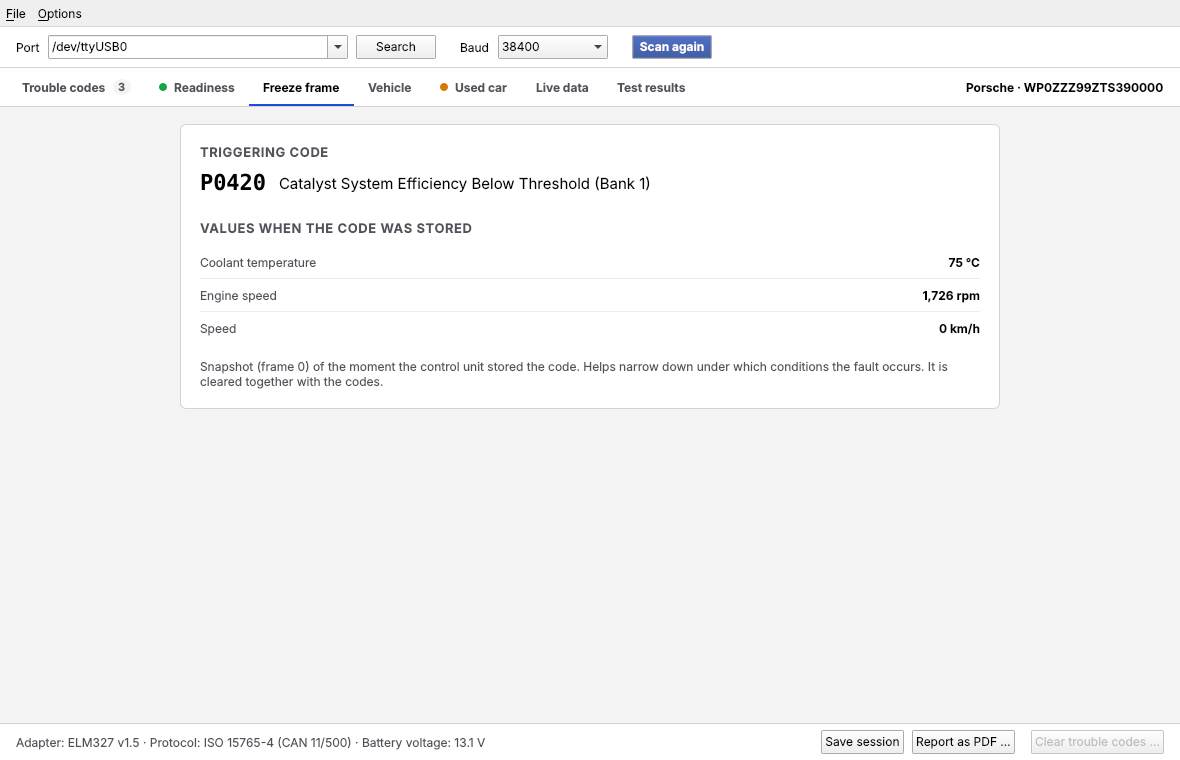Click the Scan again button
The height and width of the screenshot is (760, 1180).
pyautogui.click(x=671, y=47)
